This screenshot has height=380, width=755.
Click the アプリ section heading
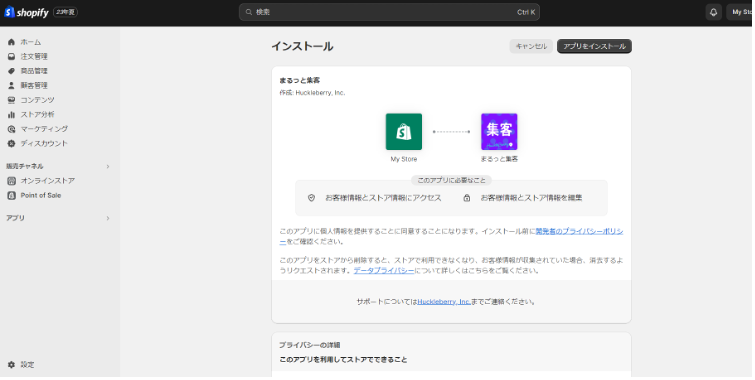[15, 218]
